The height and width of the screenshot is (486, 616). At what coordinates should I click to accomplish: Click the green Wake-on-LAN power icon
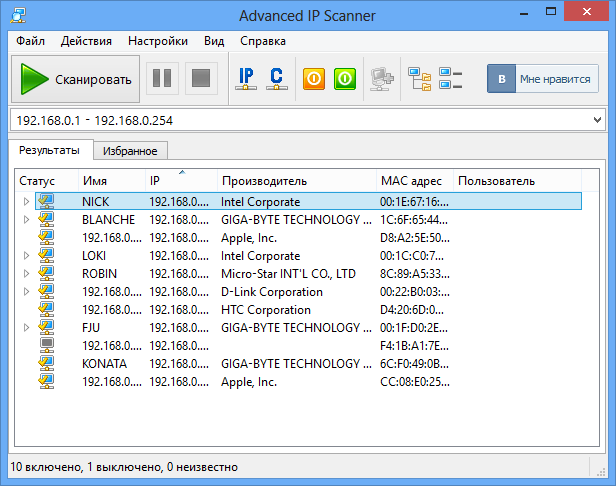coord(345,79)
